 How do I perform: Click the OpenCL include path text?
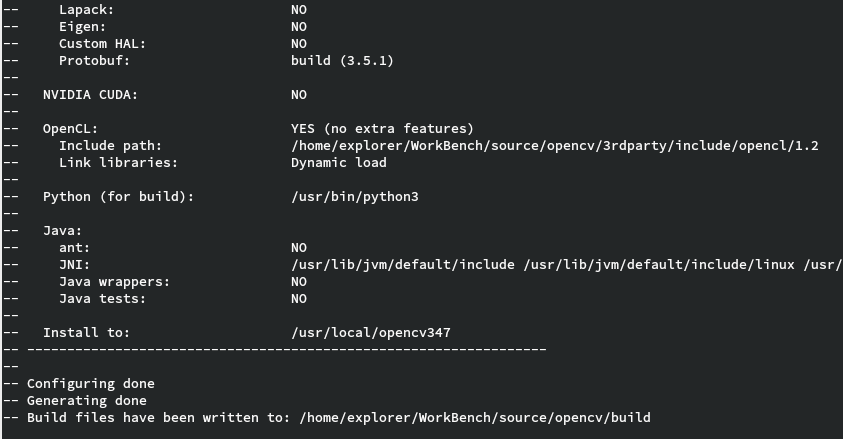pyautogui.click(x=554, y=146)
